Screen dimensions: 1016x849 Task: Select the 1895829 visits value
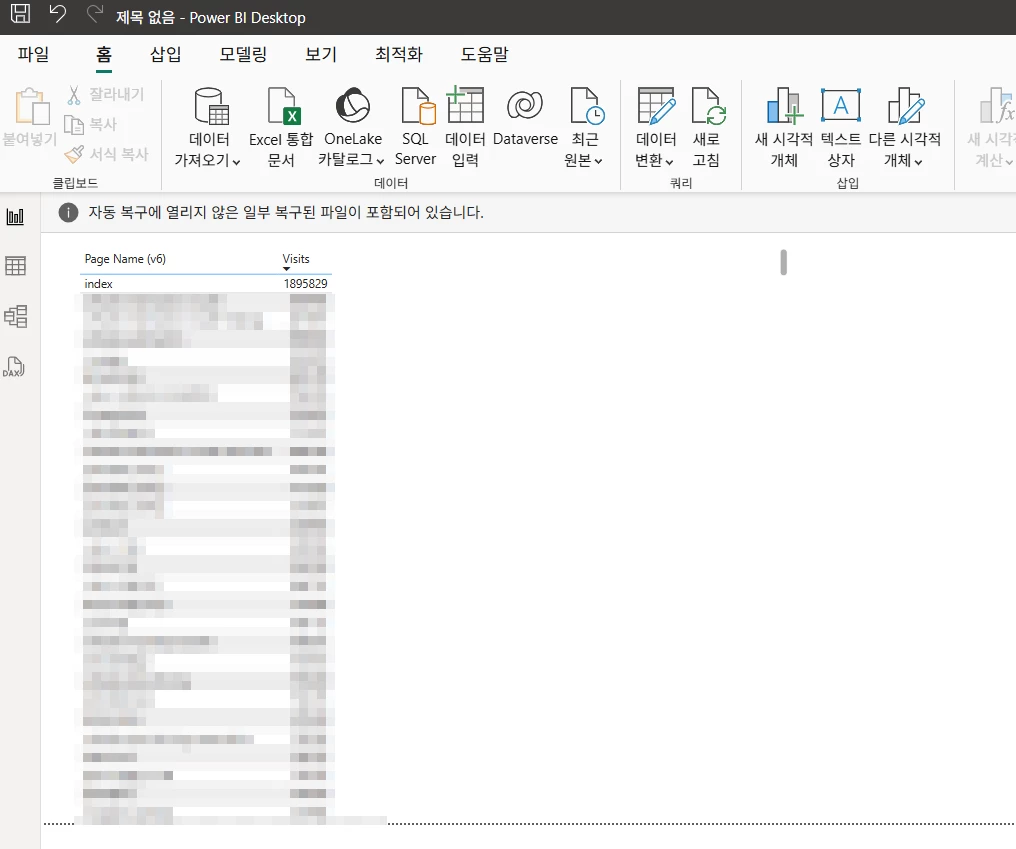coord(306,284)
